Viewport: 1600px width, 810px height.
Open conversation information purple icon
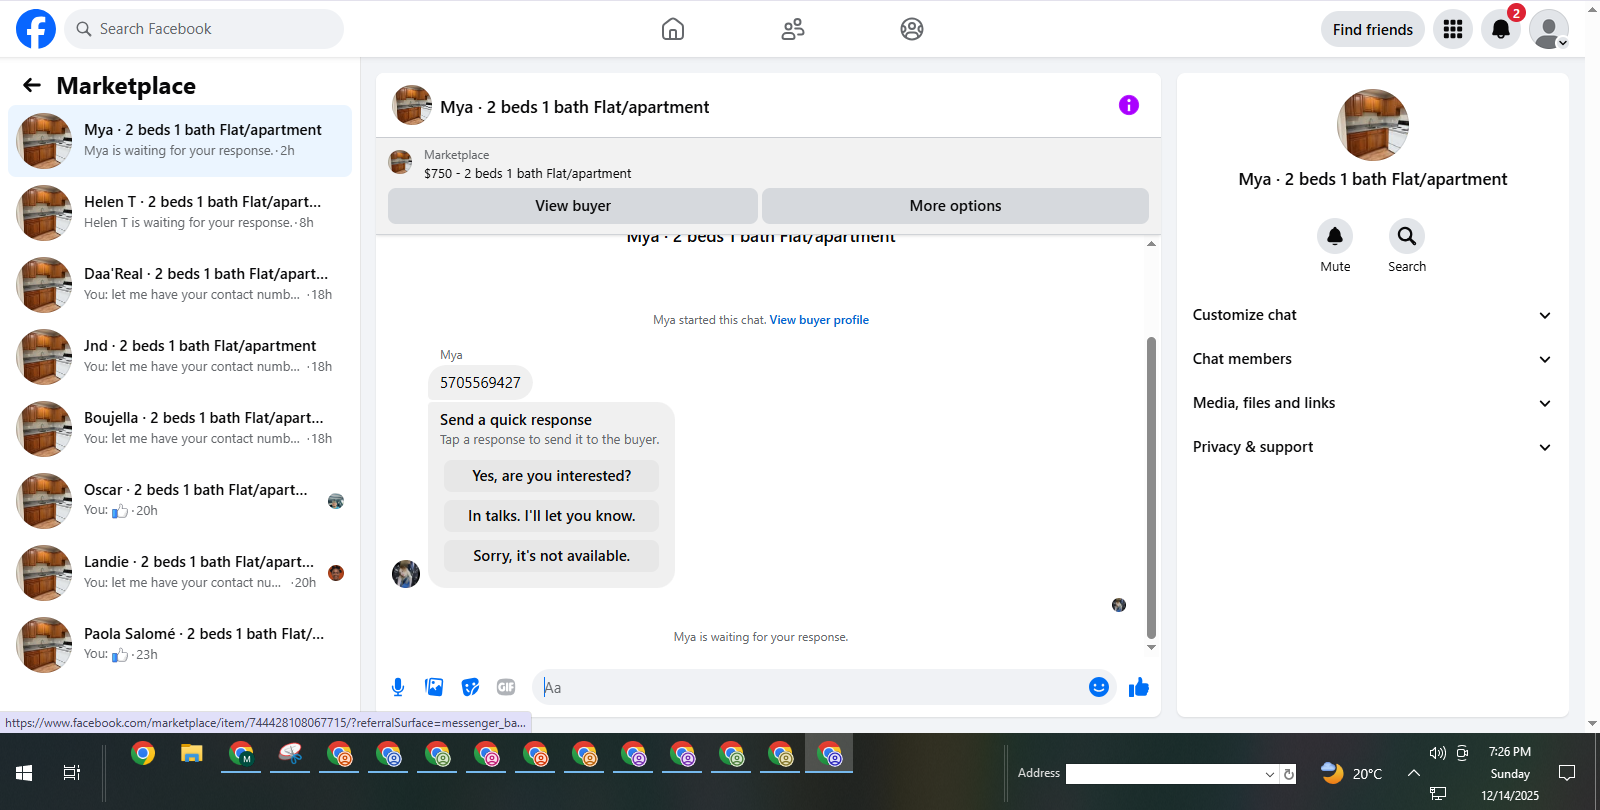coord(1129,105)
